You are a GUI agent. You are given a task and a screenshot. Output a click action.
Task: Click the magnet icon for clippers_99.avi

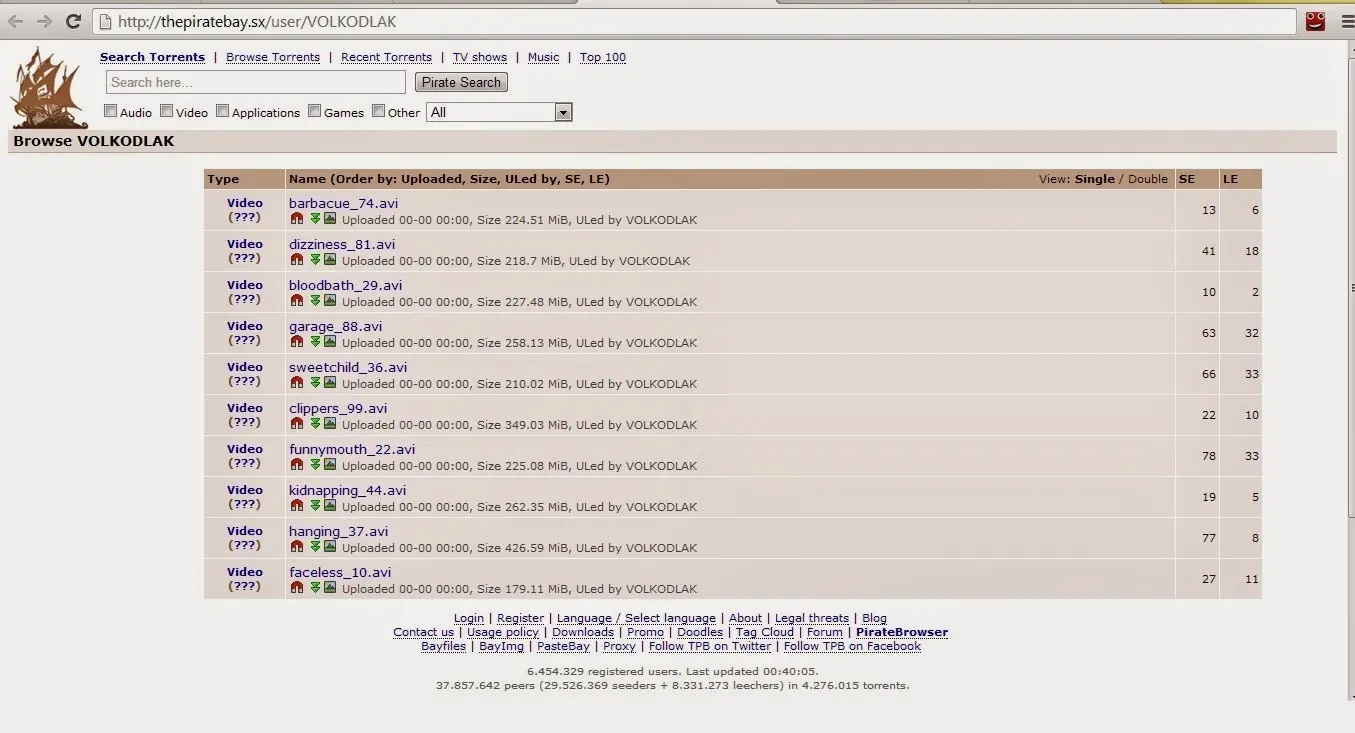(x=296, y=423)
